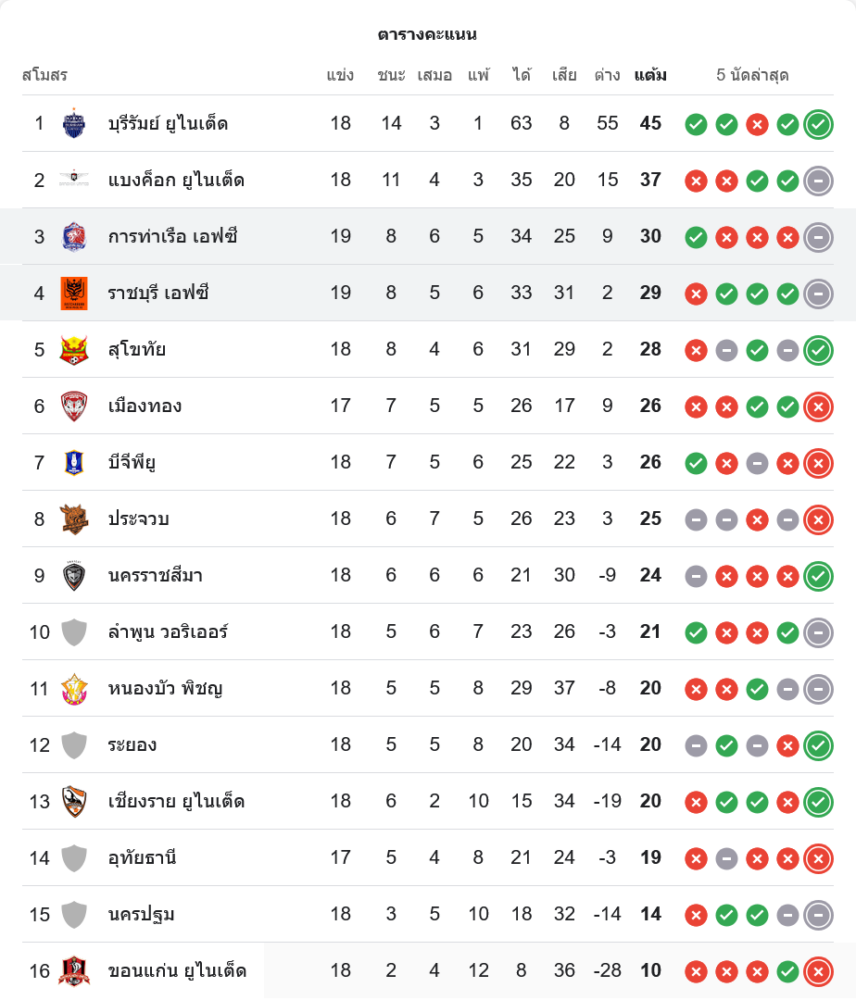Open แบงค็อก ยูไนเต็ด team link

(x=176, y=181)
